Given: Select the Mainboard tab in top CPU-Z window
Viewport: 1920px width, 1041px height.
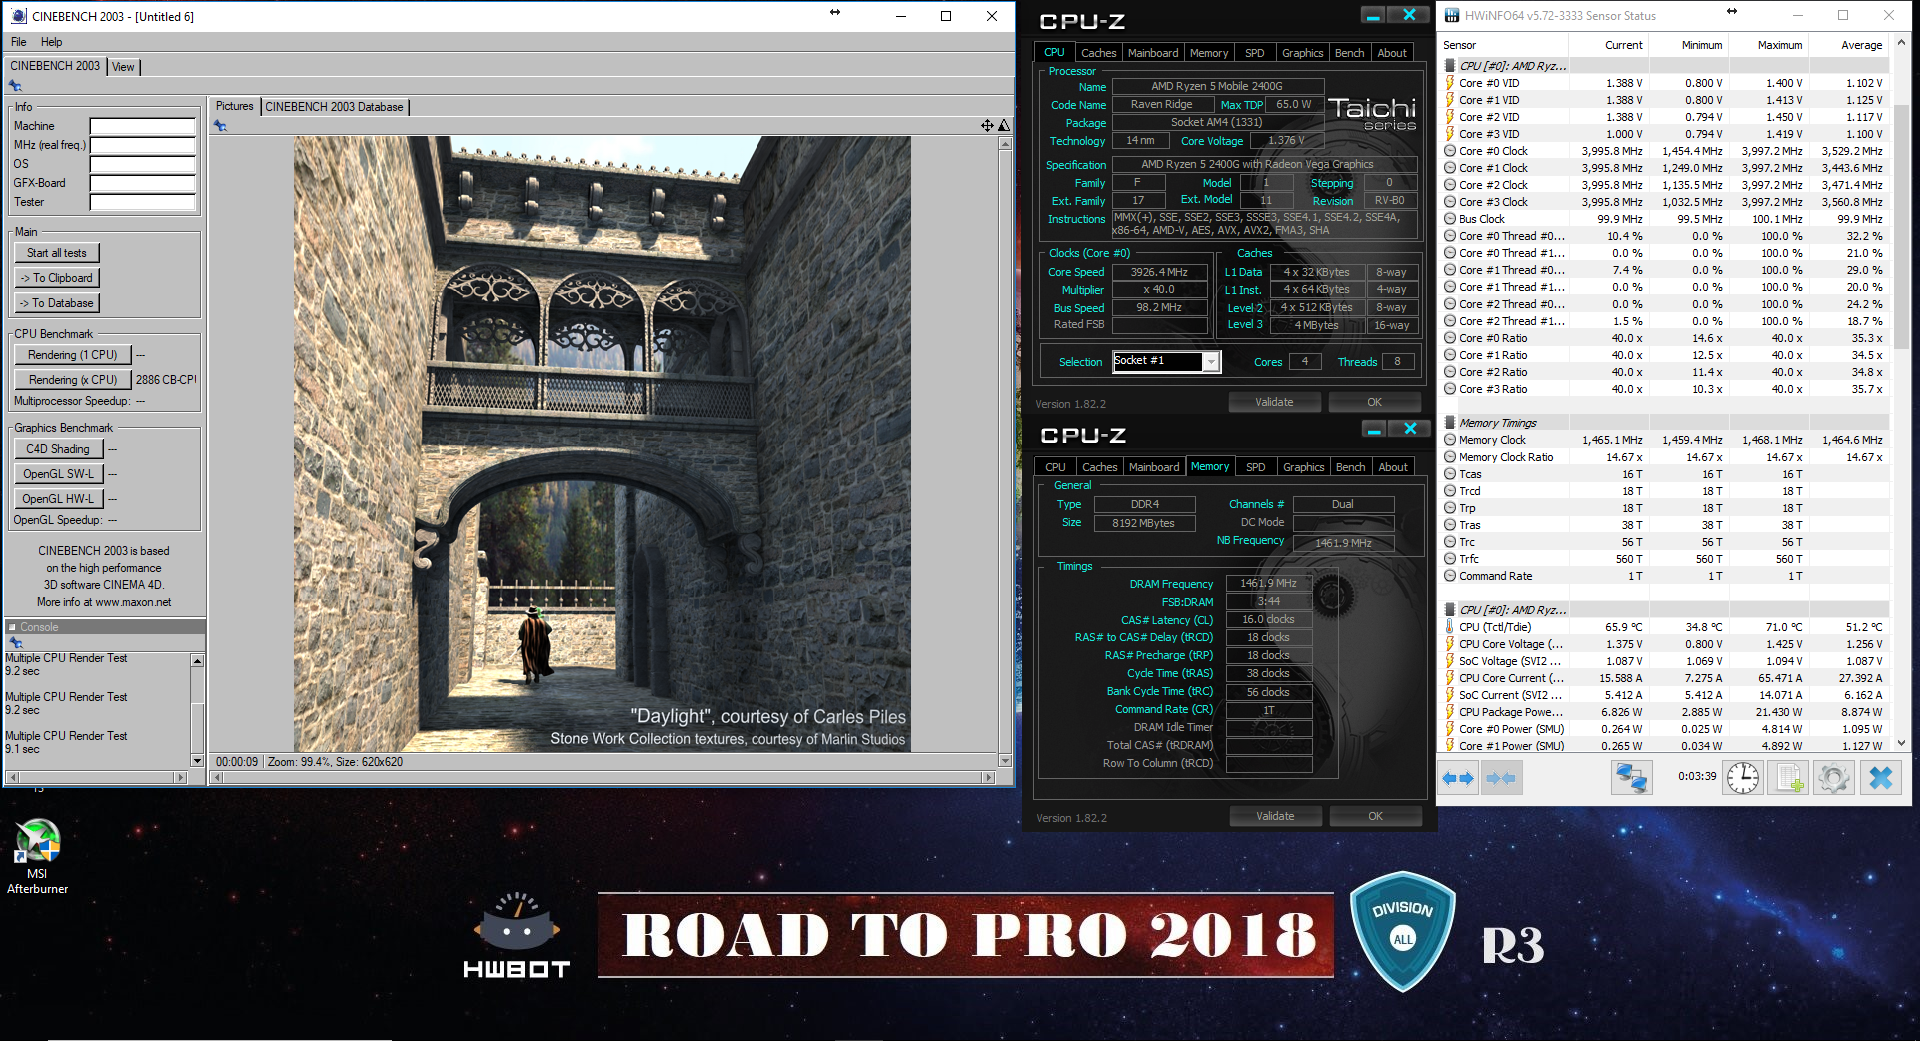Looking at the screenshot, I should (1153, 53).
